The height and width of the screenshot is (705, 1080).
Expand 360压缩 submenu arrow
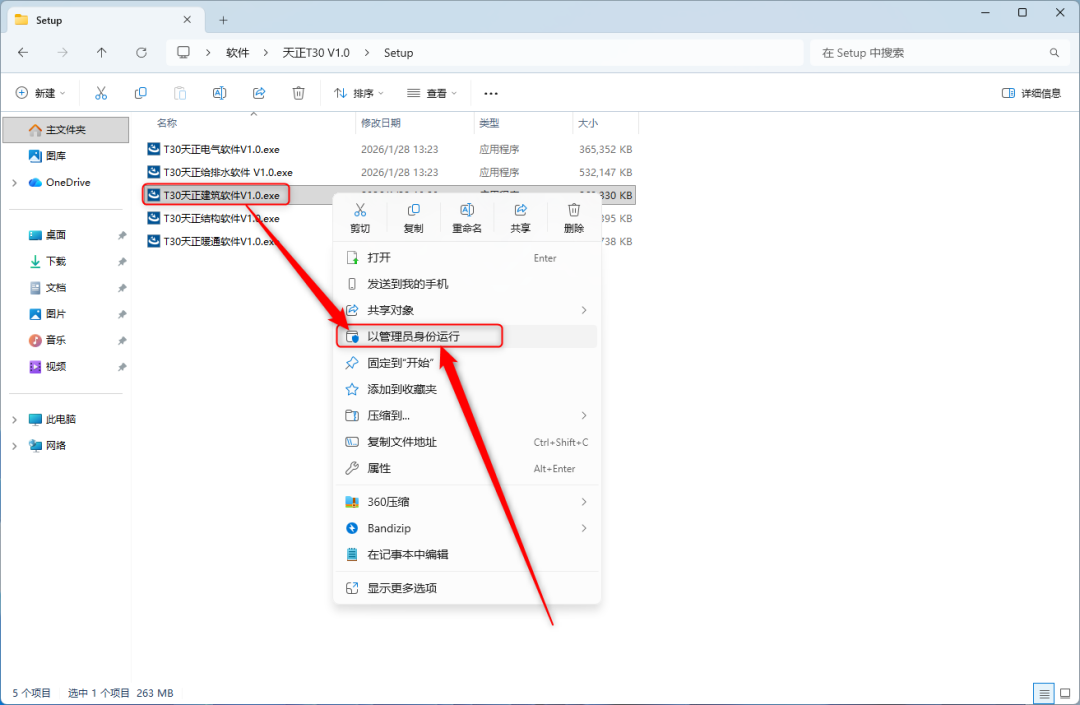pyautogui.click(x=583, y=502)
